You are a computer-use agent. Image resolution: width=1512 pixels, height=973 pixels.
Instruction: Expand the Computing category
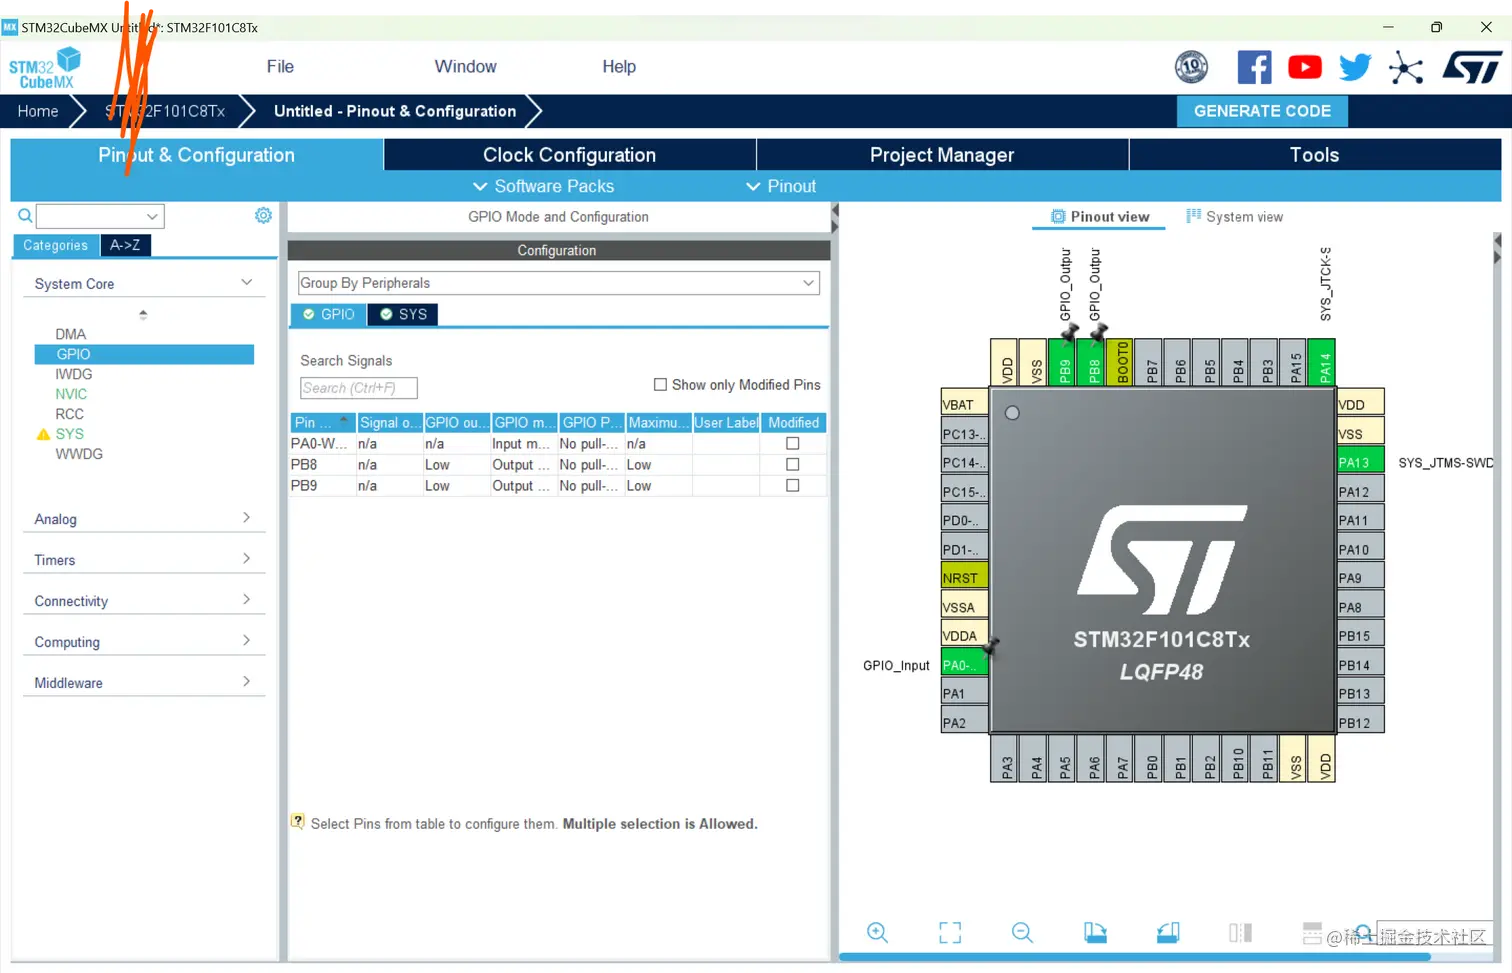[x=144, y=641]
